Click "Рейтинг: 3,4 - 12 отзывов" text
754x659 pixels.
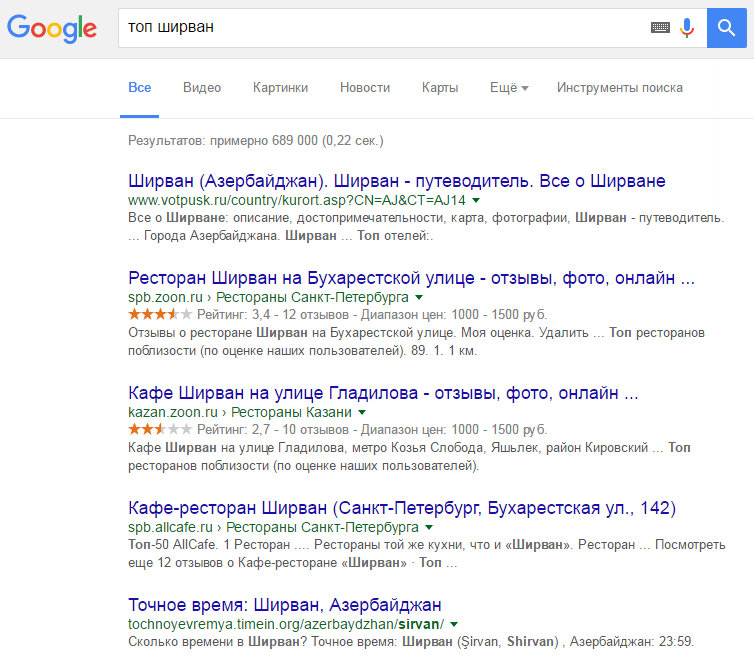click(x=273, y=315)
